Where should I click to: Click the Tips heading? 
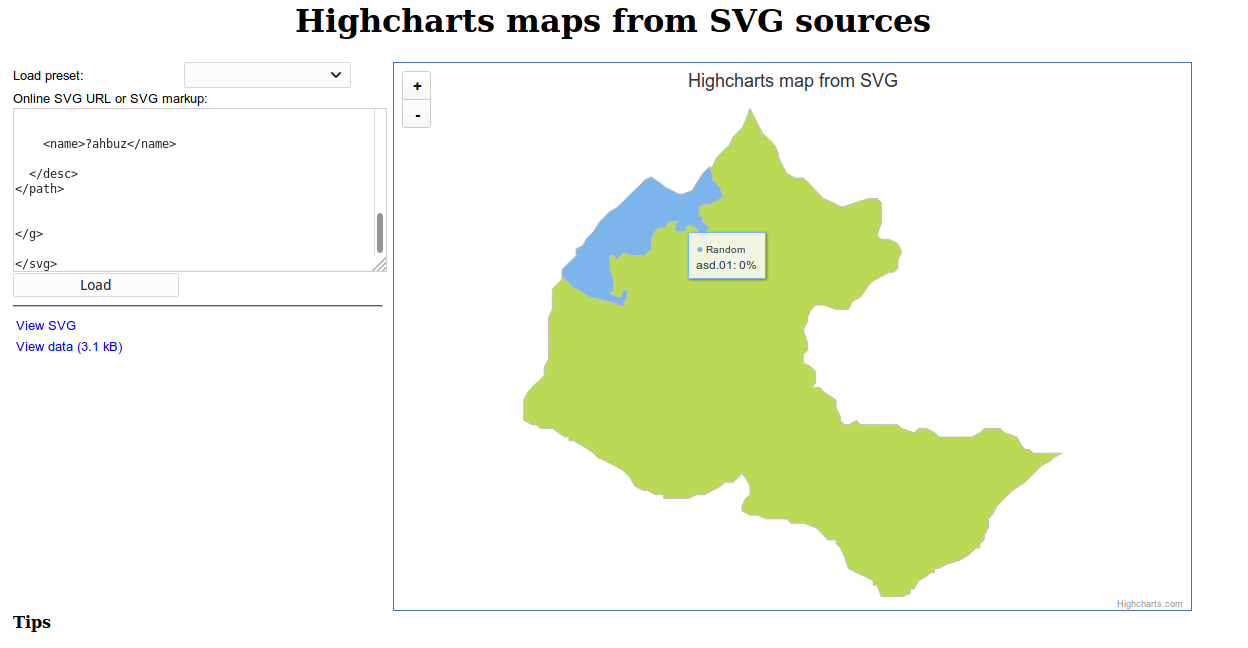point(31,622)
